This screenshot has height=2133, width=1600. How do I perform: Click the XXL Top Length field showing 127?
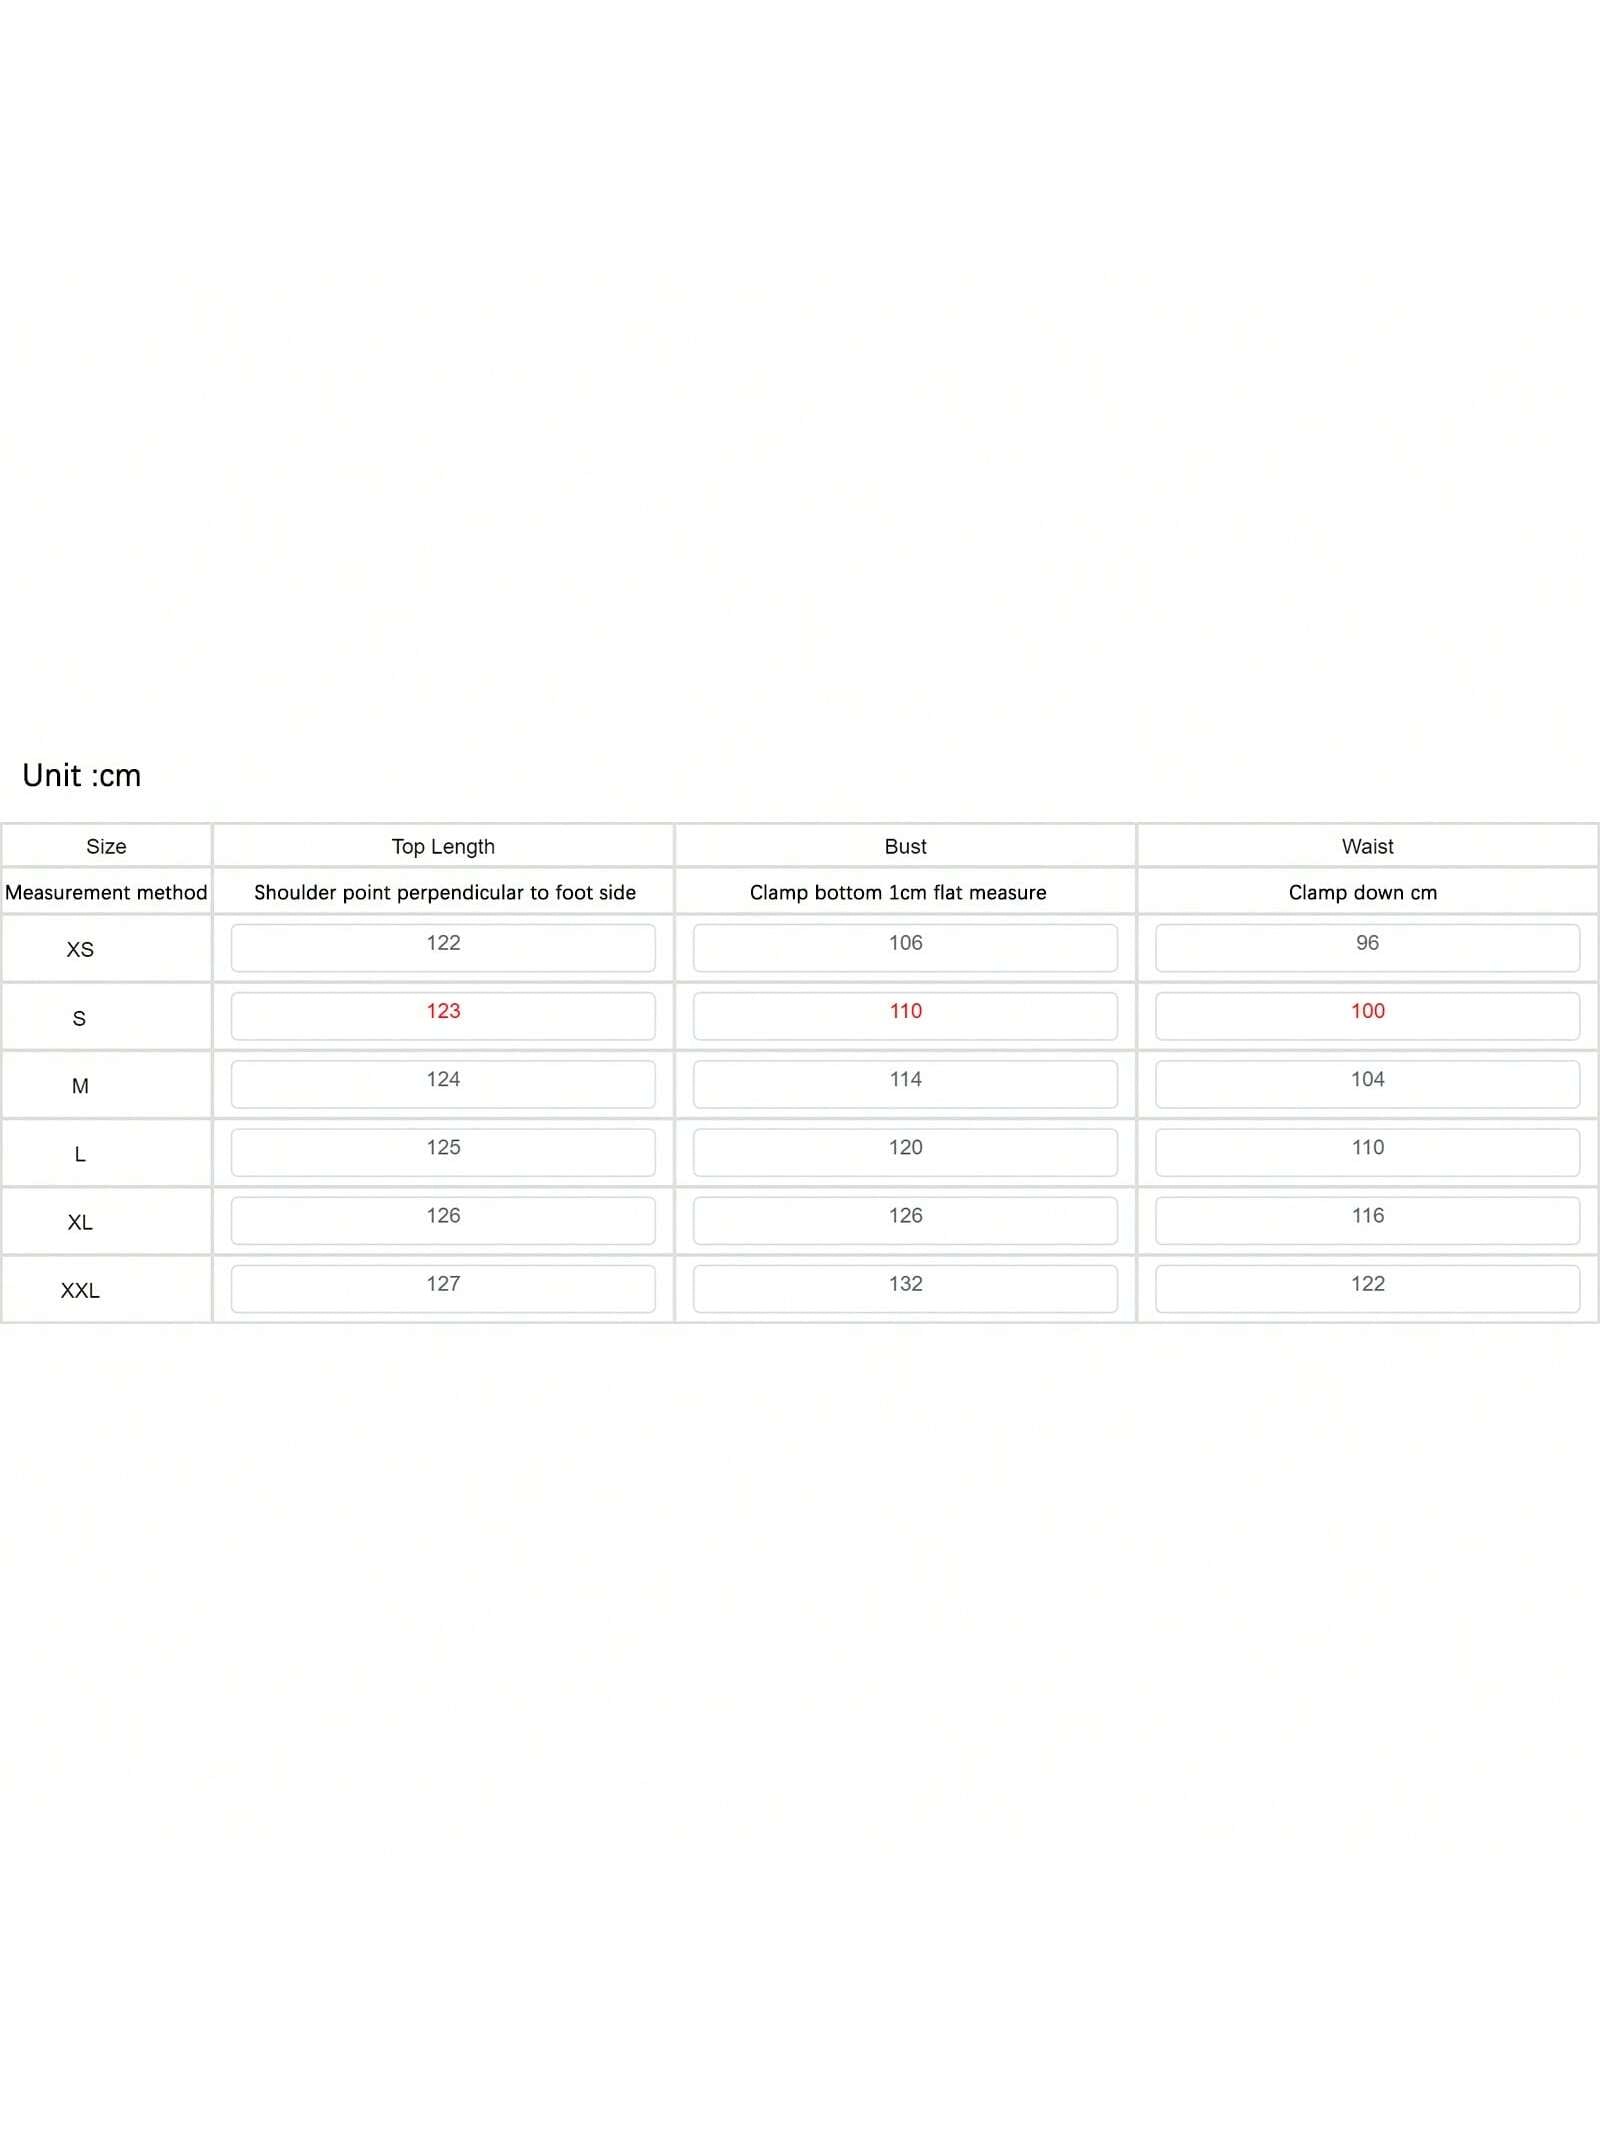[x=443, y=1287]
